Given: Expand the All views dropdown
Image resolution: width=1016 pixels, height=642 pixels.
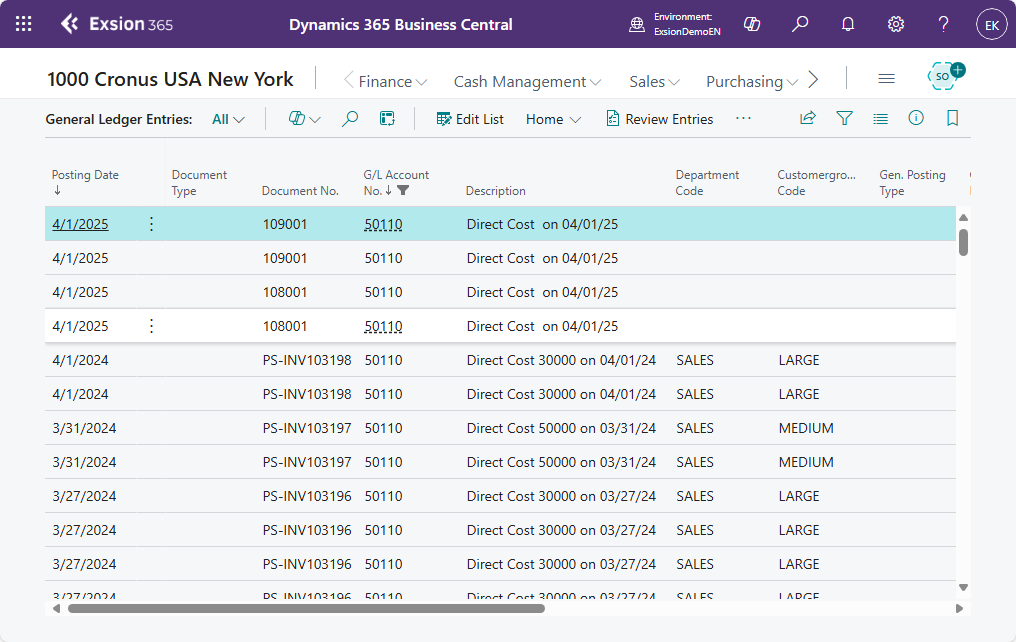Looking at the screenshot, I should coord(228,119).
